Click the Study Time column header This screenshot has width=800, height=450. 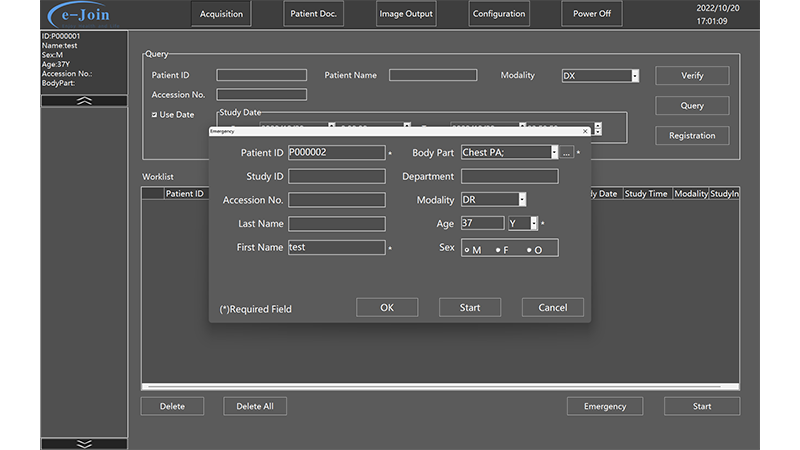tap(646, 194)
